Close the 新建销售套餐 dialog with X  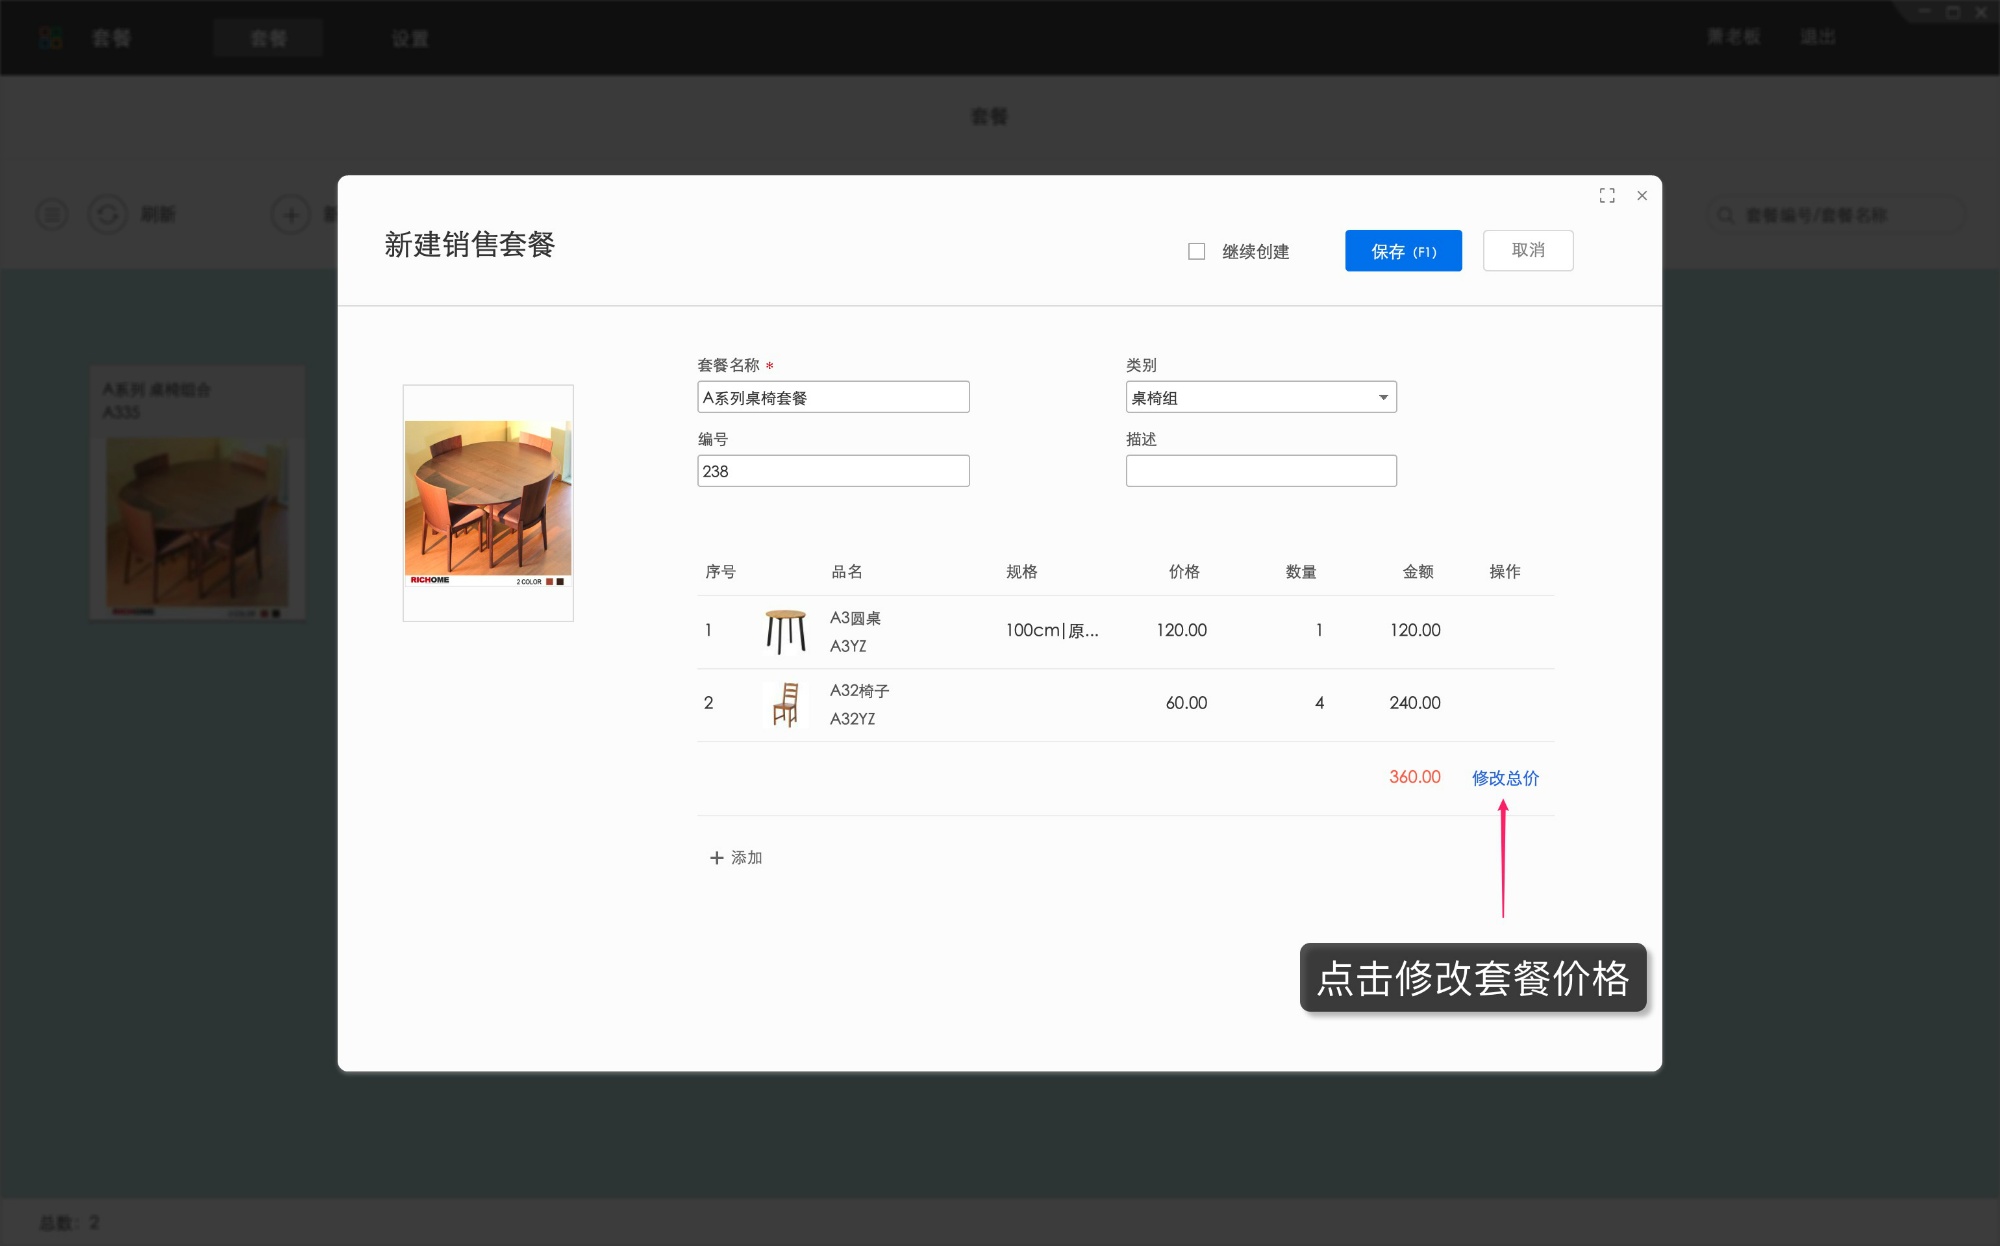click(x=1642, y=196)
